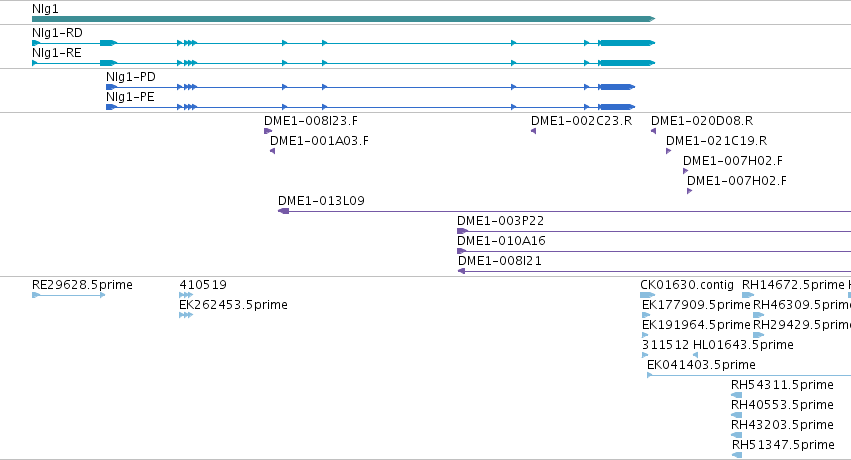The height and width of the screenshot is (460, 851).
Task: Click the Nlg1 gene label
Action: (45, 9)
